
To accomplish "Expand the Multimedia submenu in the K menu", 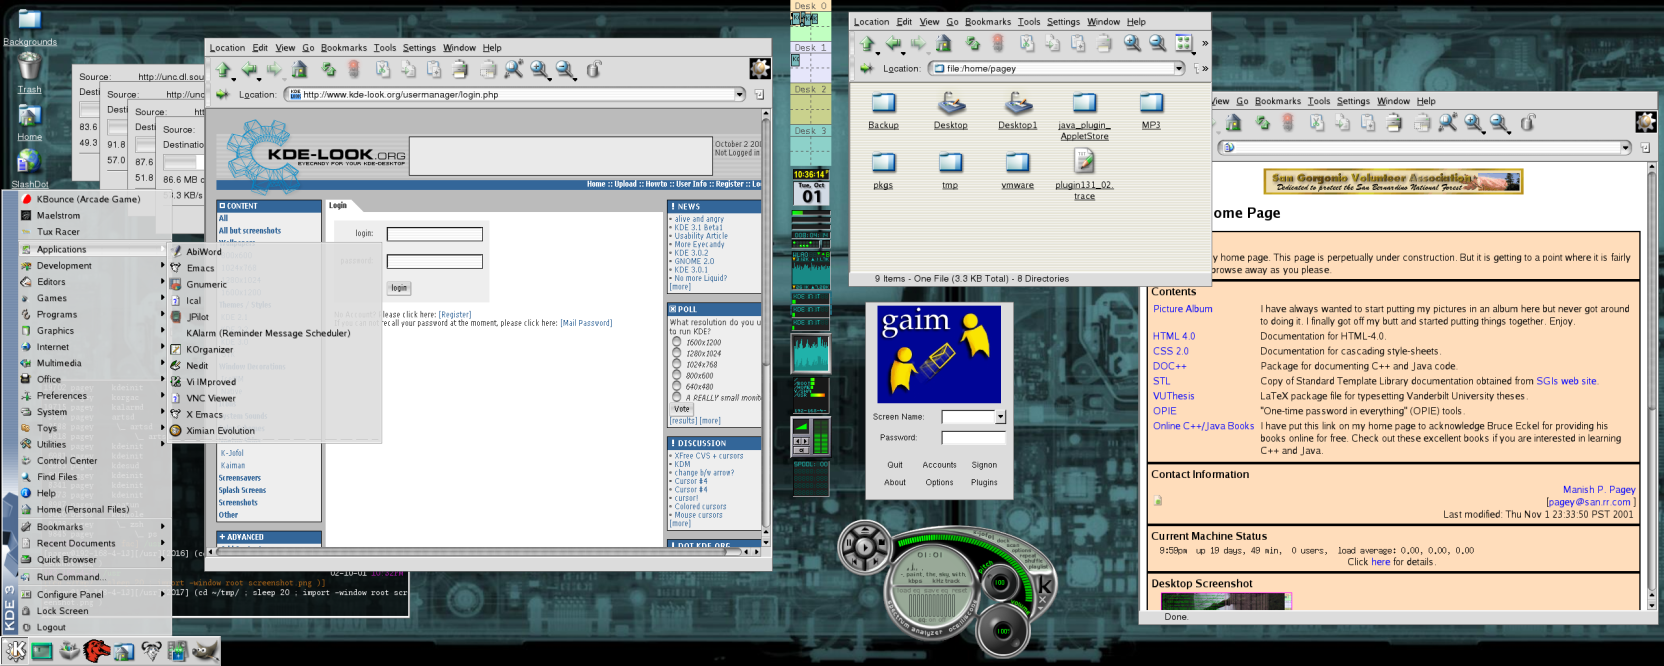I will (96, 363).
